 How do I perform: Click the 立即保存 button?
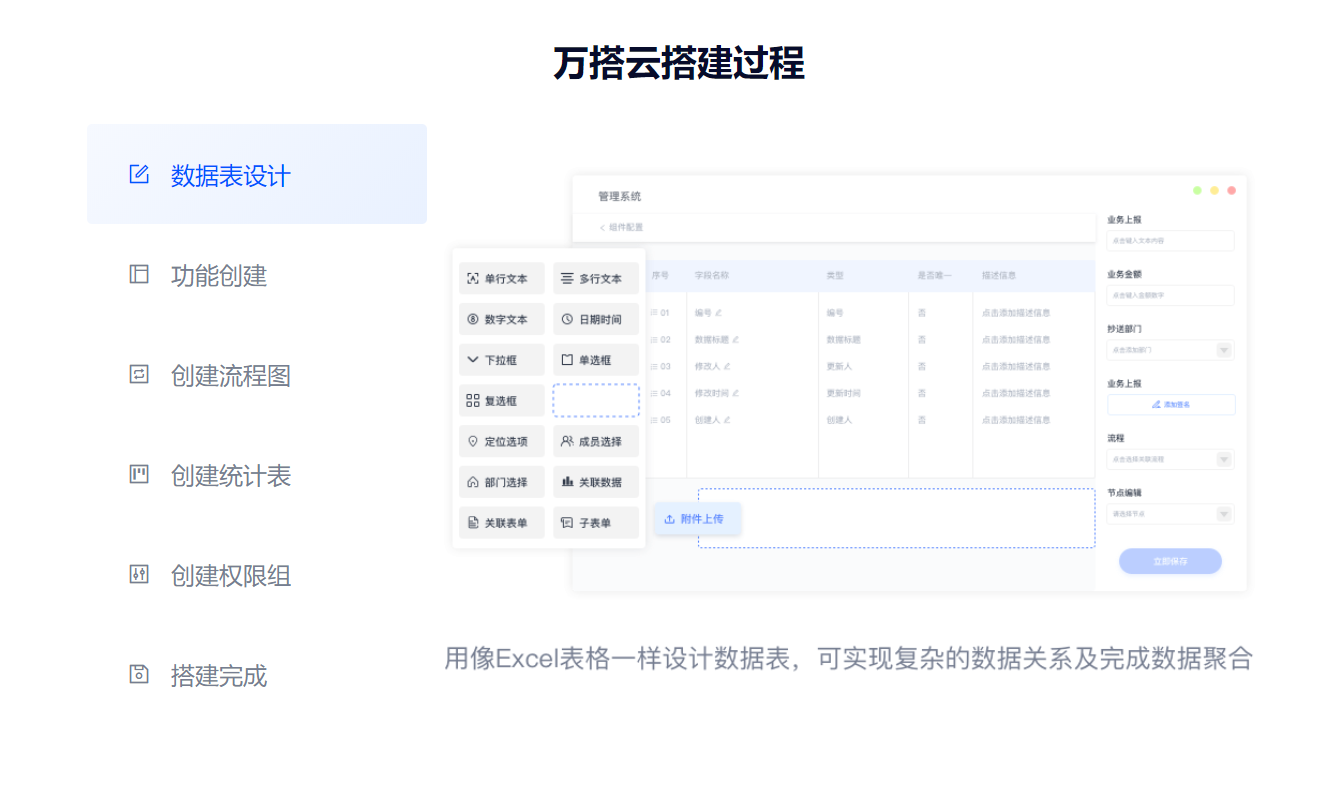1170,561
